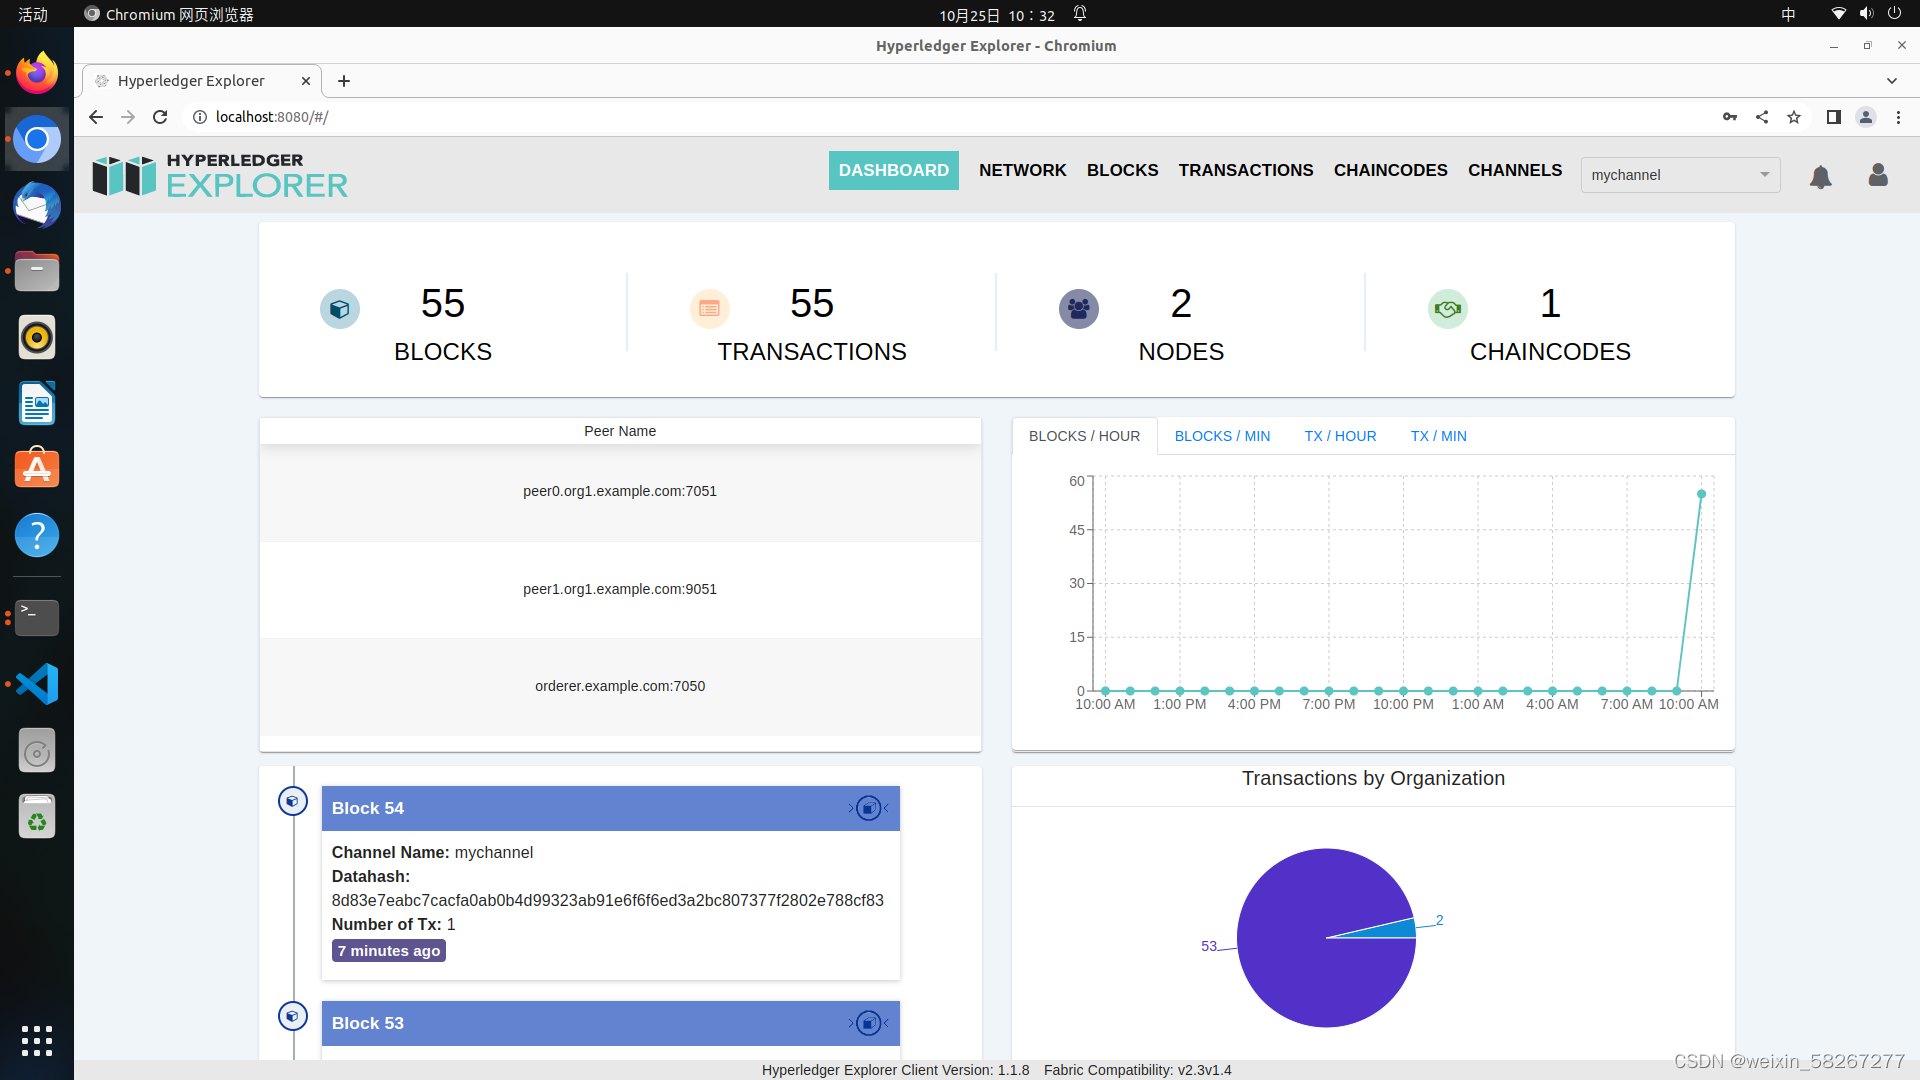Open the BLOCKS menu item
This screenshot has height=1080, width=1920.
pyautogui.click(x=1122, y=170)
